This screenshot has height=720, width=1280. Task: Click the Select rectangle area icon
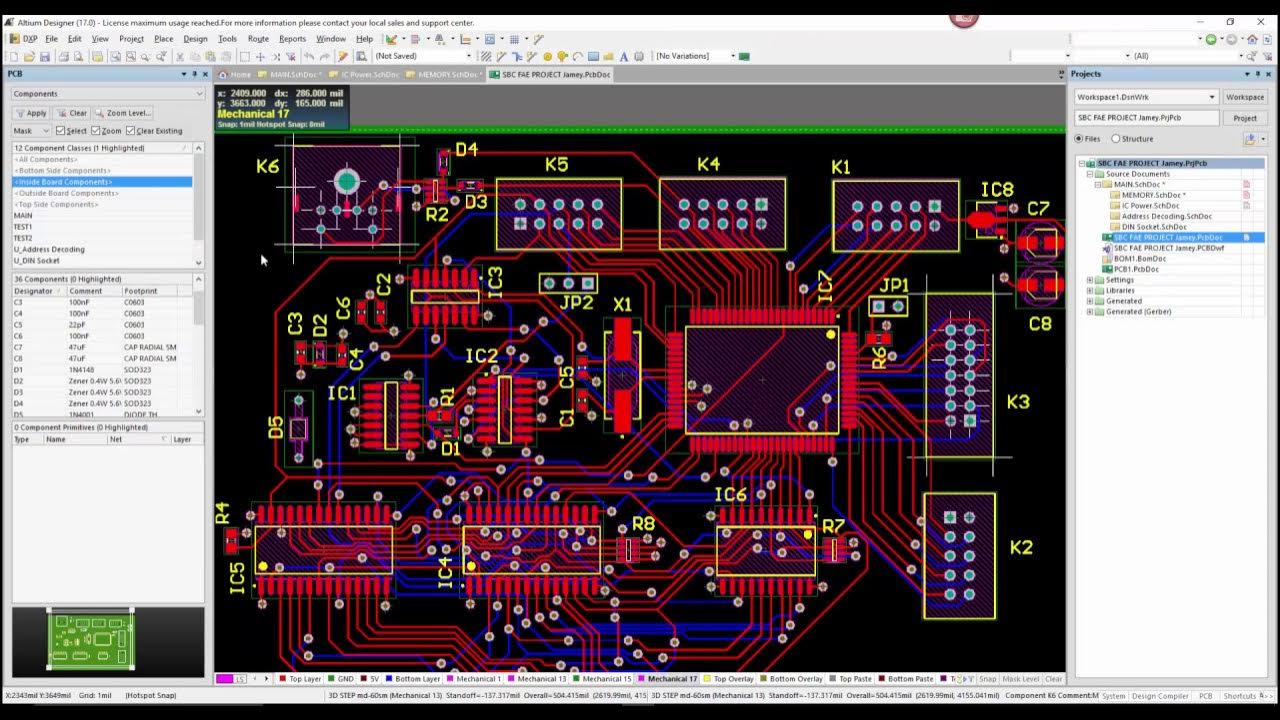pyautogui.click(x=244, y=56)
